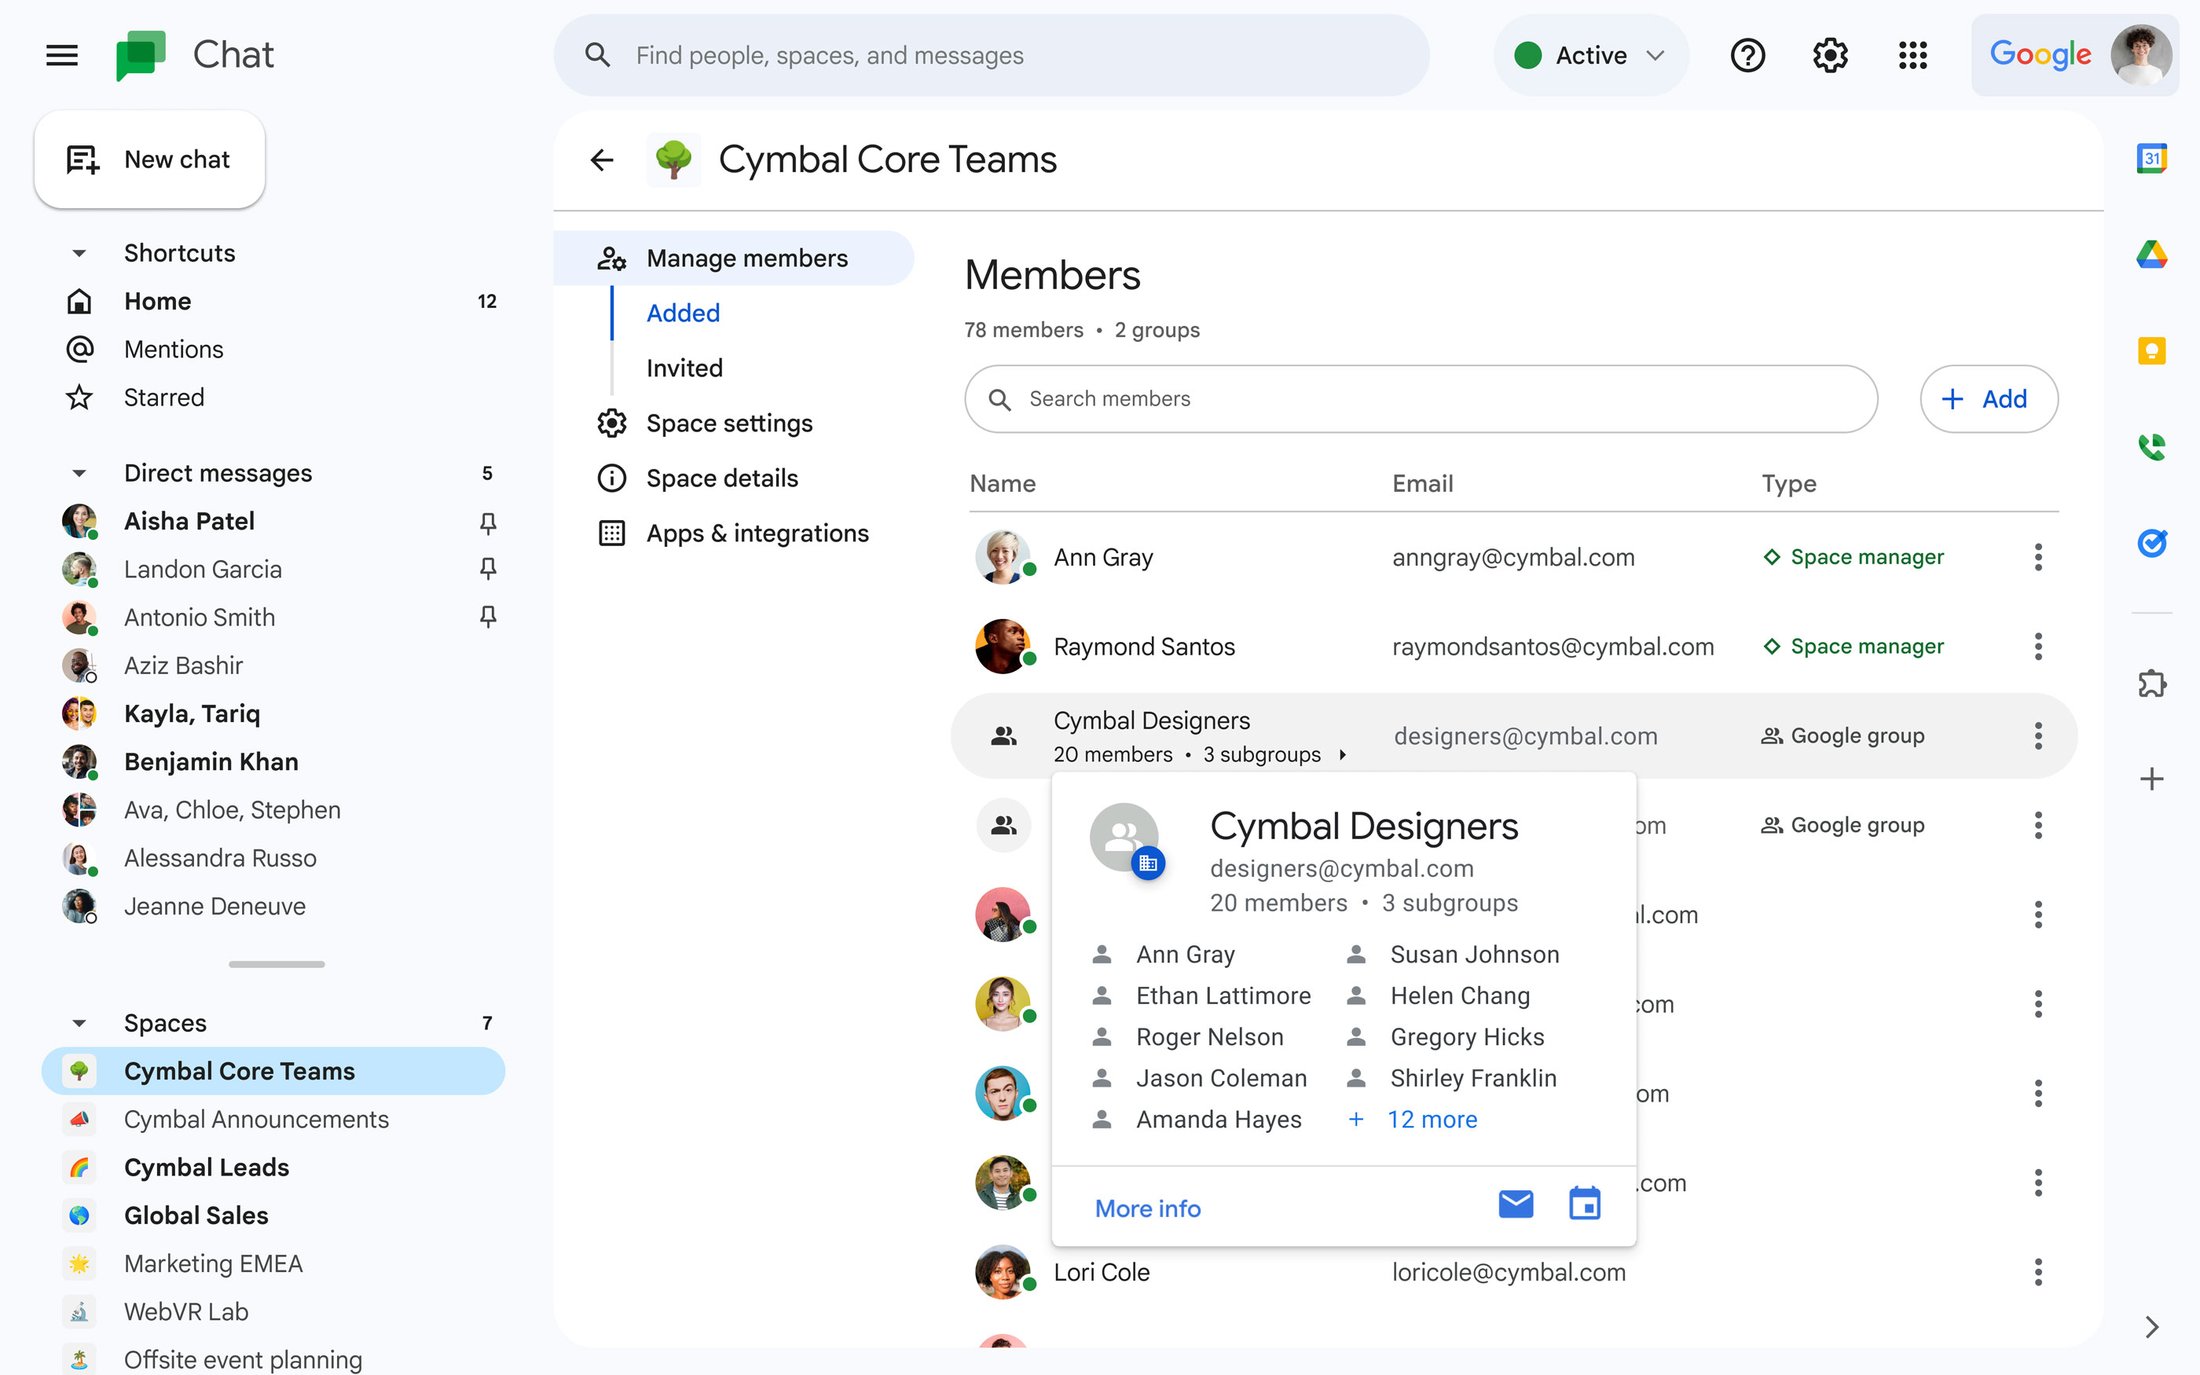
Task: Open more options for Lori Cole
Action: [2038, 1272]
